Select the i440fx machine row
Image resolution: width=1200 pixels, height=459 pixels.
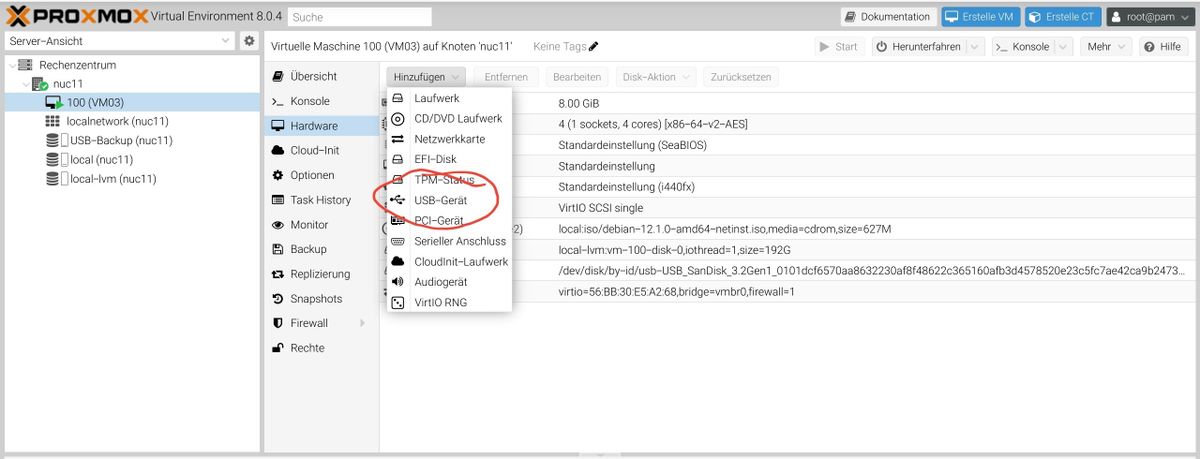coord(790,187)
